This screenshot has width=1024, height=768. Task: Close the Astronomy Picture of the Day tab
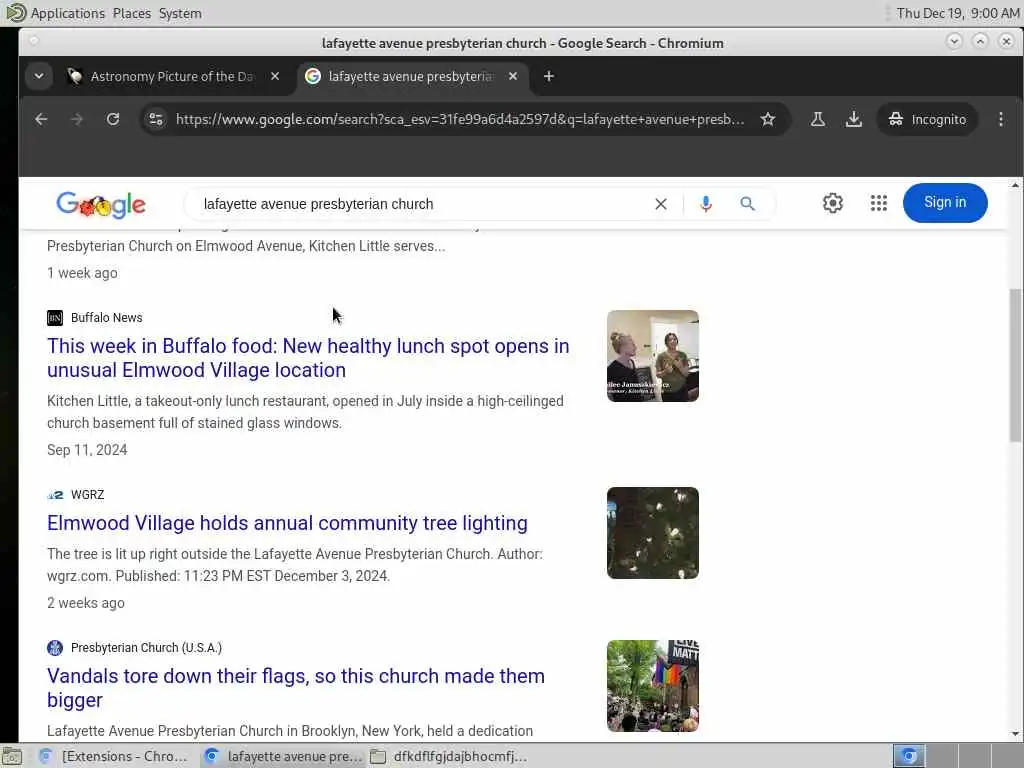[275, 76]
